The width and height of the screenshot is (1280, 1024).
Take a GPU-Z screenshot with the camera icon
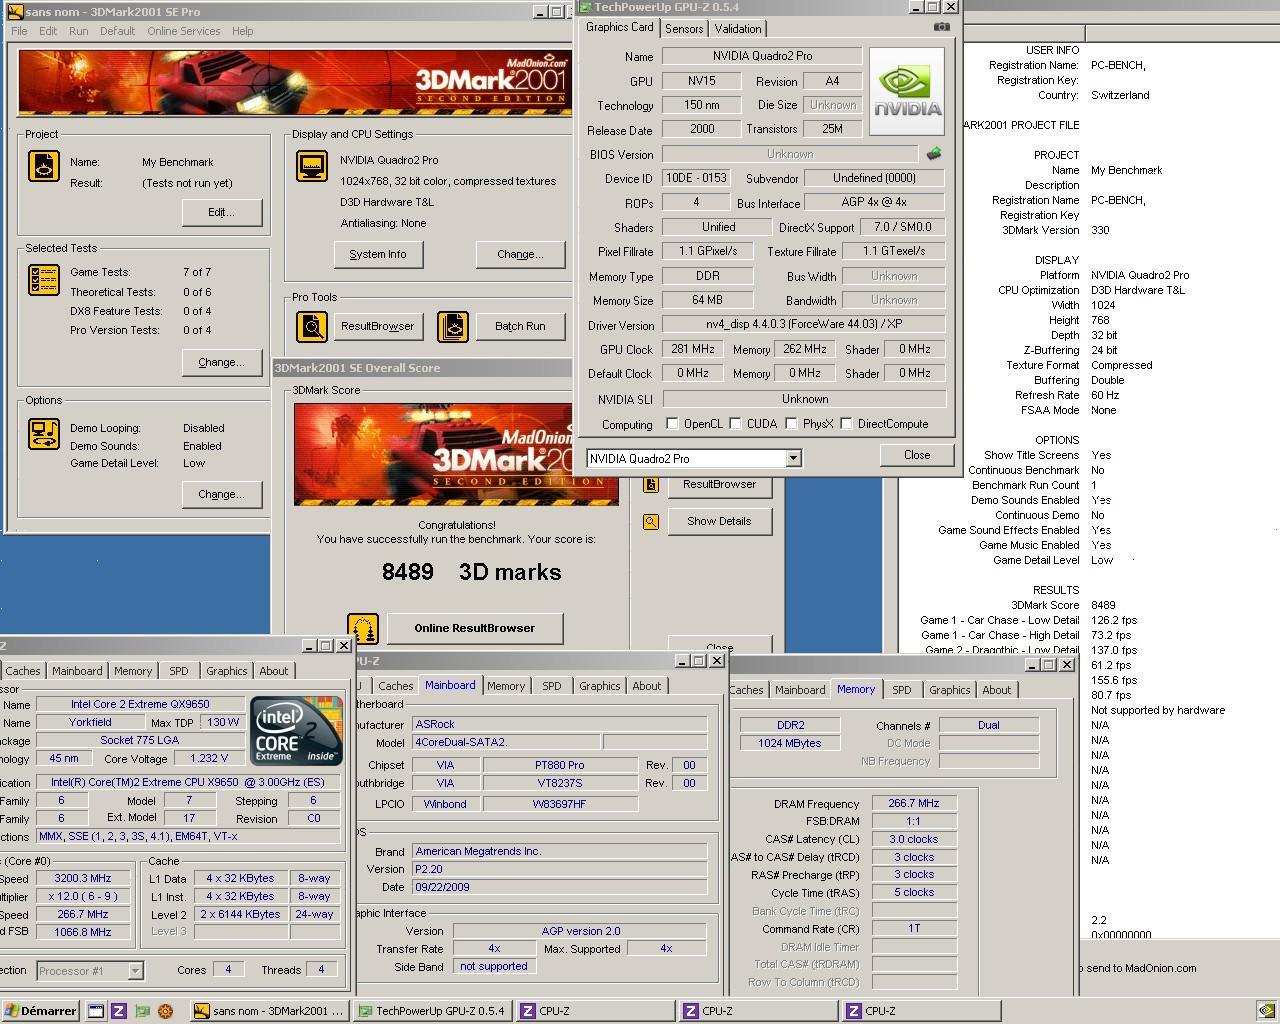[x=941, y=27]
